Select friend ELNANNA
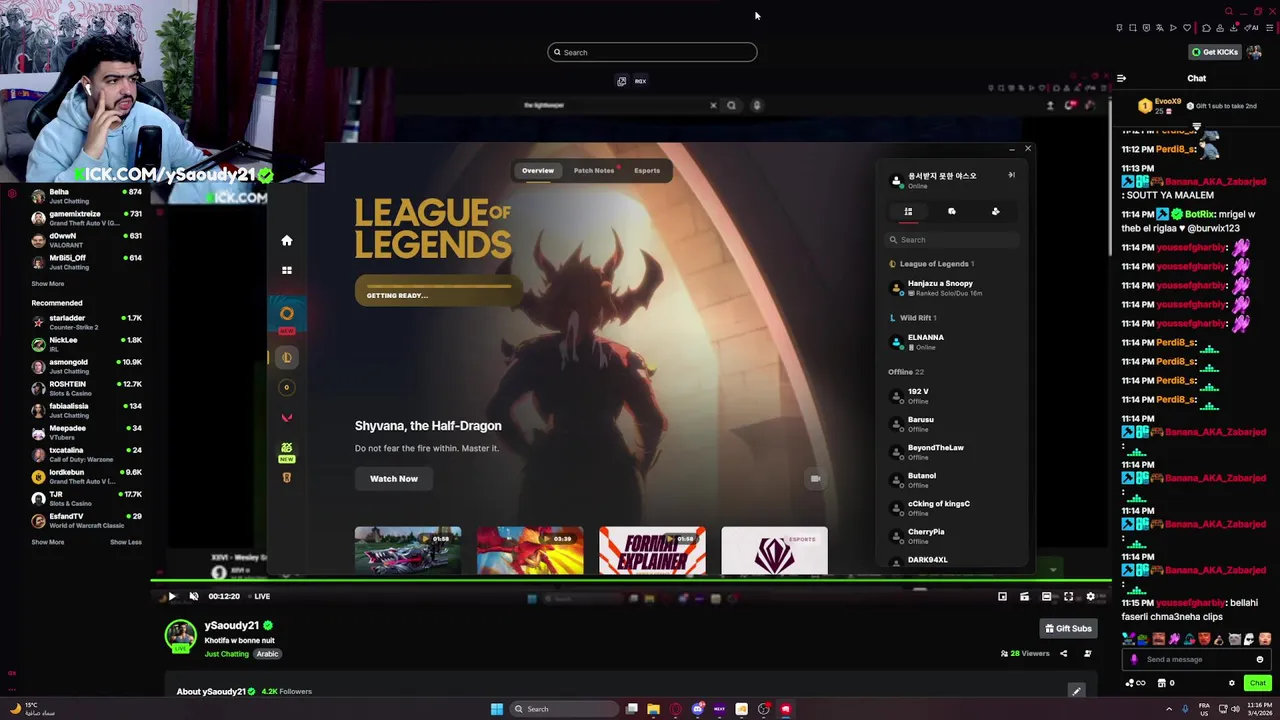 (x=950, y=342)
